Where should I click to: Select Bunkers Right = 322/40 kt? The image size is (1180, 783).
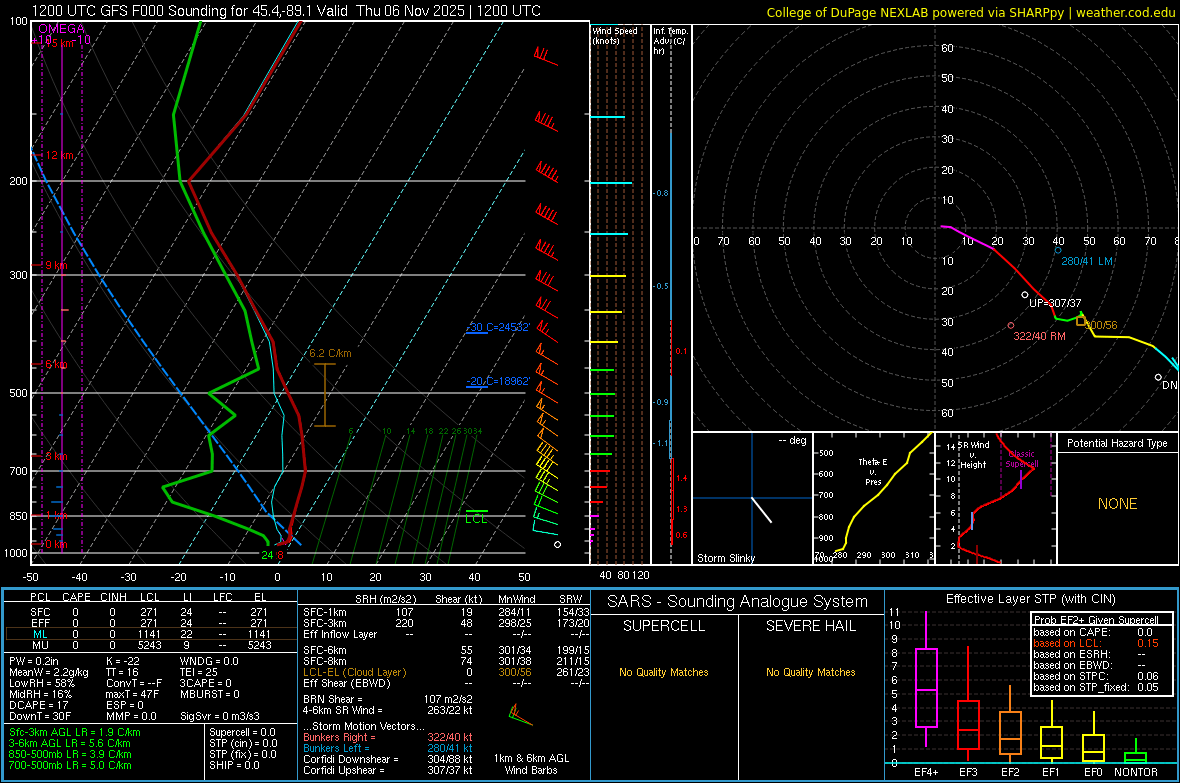(x=388, y=737)
